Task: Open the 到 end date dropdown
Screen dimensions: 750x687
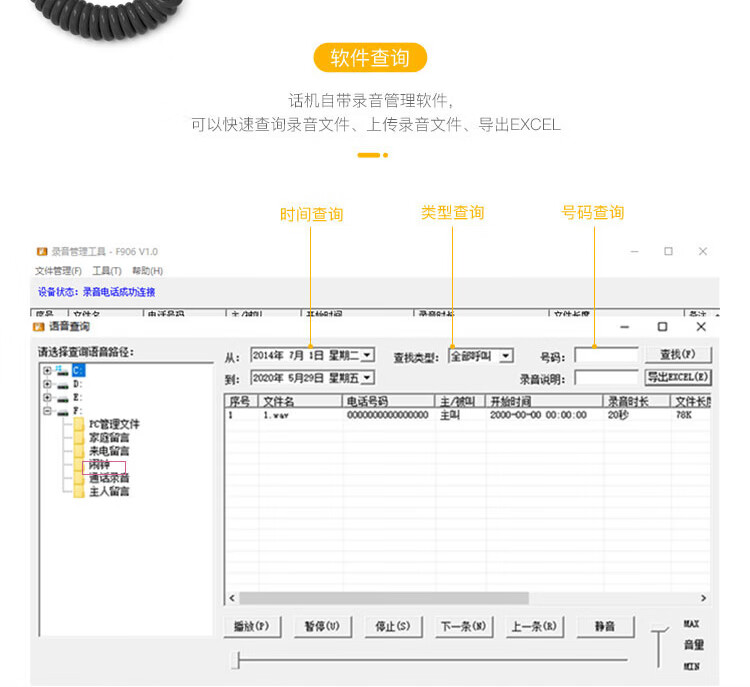Action: point(367,378)
